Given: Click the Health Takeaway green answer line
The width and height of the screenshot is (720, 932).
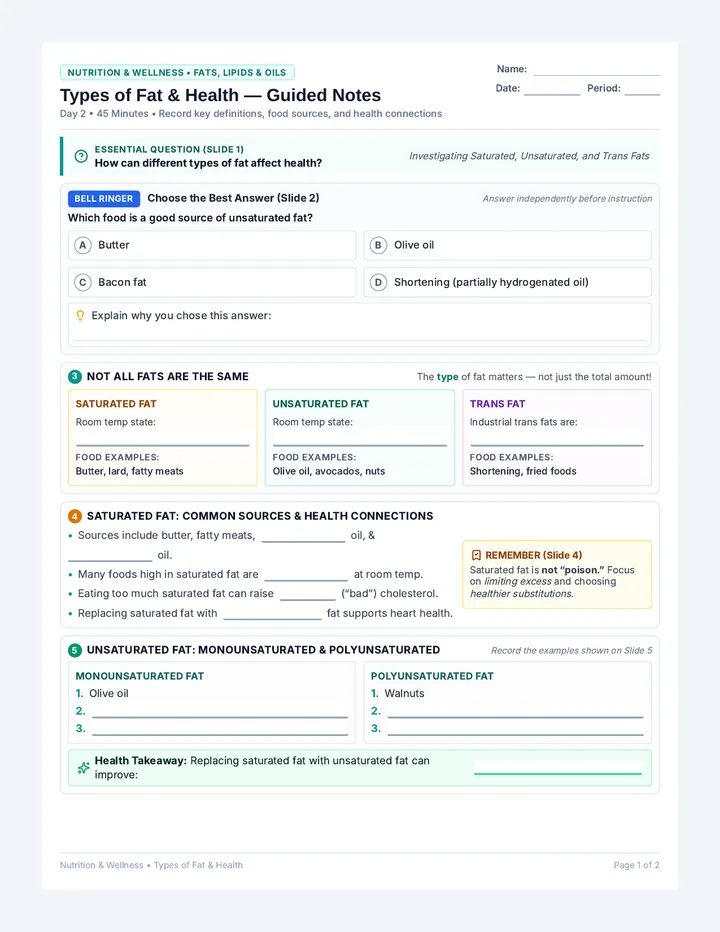Looking at the screenshot, I should click(x=558, y=769).
